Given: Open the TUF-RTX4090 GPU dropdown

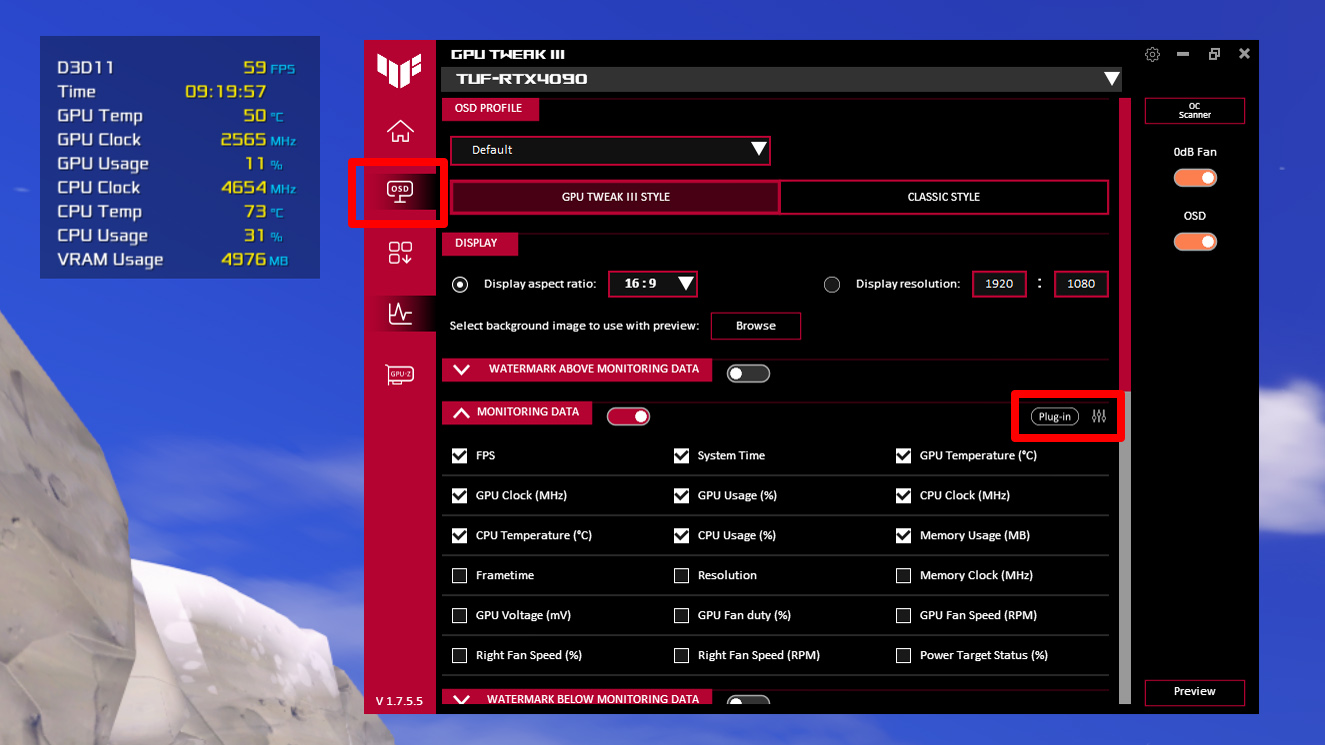Looking at the screenshot, I should pyautogui.click(x=781, y=79).
